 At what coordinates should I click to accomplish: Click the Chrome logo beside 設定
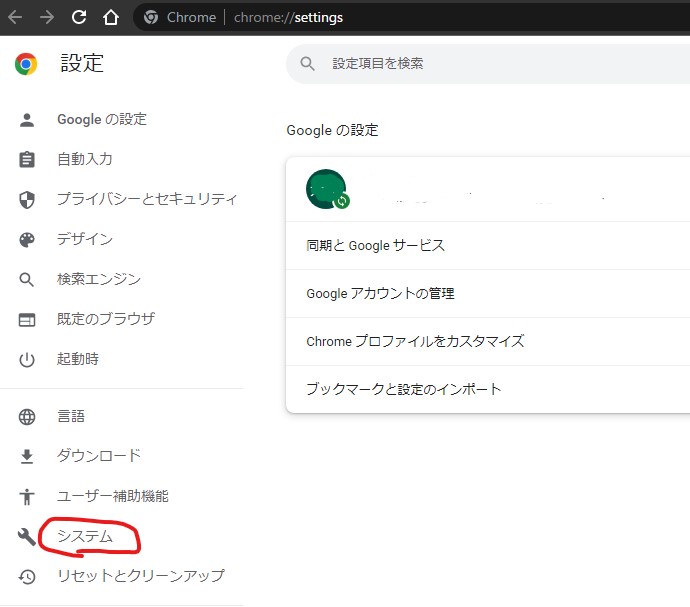point(26,64)
